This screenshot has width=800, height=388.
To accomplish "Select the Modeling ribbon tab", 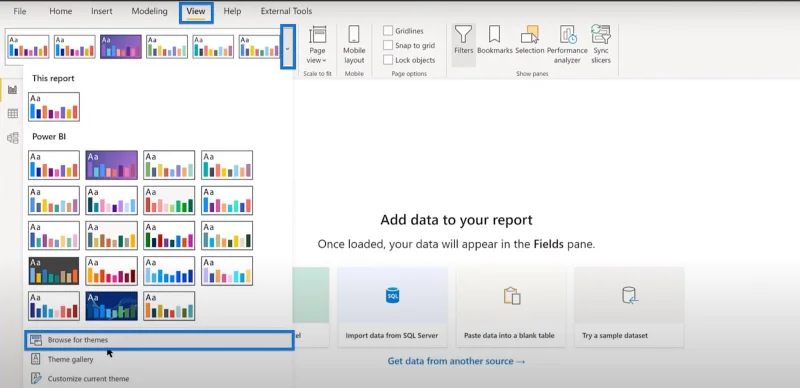I will click(149, 11).
